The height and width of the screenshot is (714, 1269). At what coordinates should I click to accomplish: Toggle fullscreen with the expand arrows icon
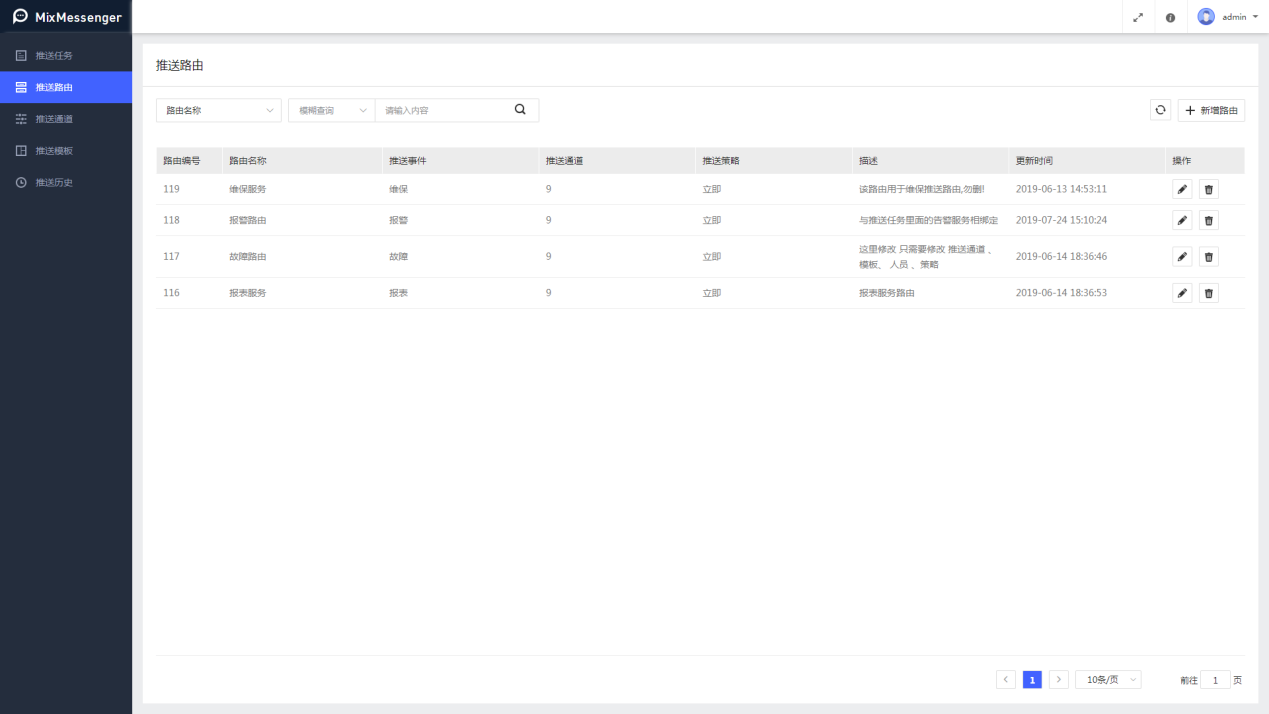1138,17
